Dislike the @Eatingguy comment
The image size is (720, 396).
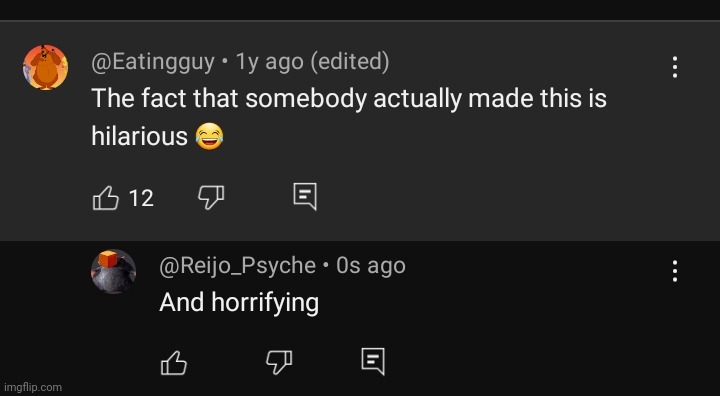211,198
